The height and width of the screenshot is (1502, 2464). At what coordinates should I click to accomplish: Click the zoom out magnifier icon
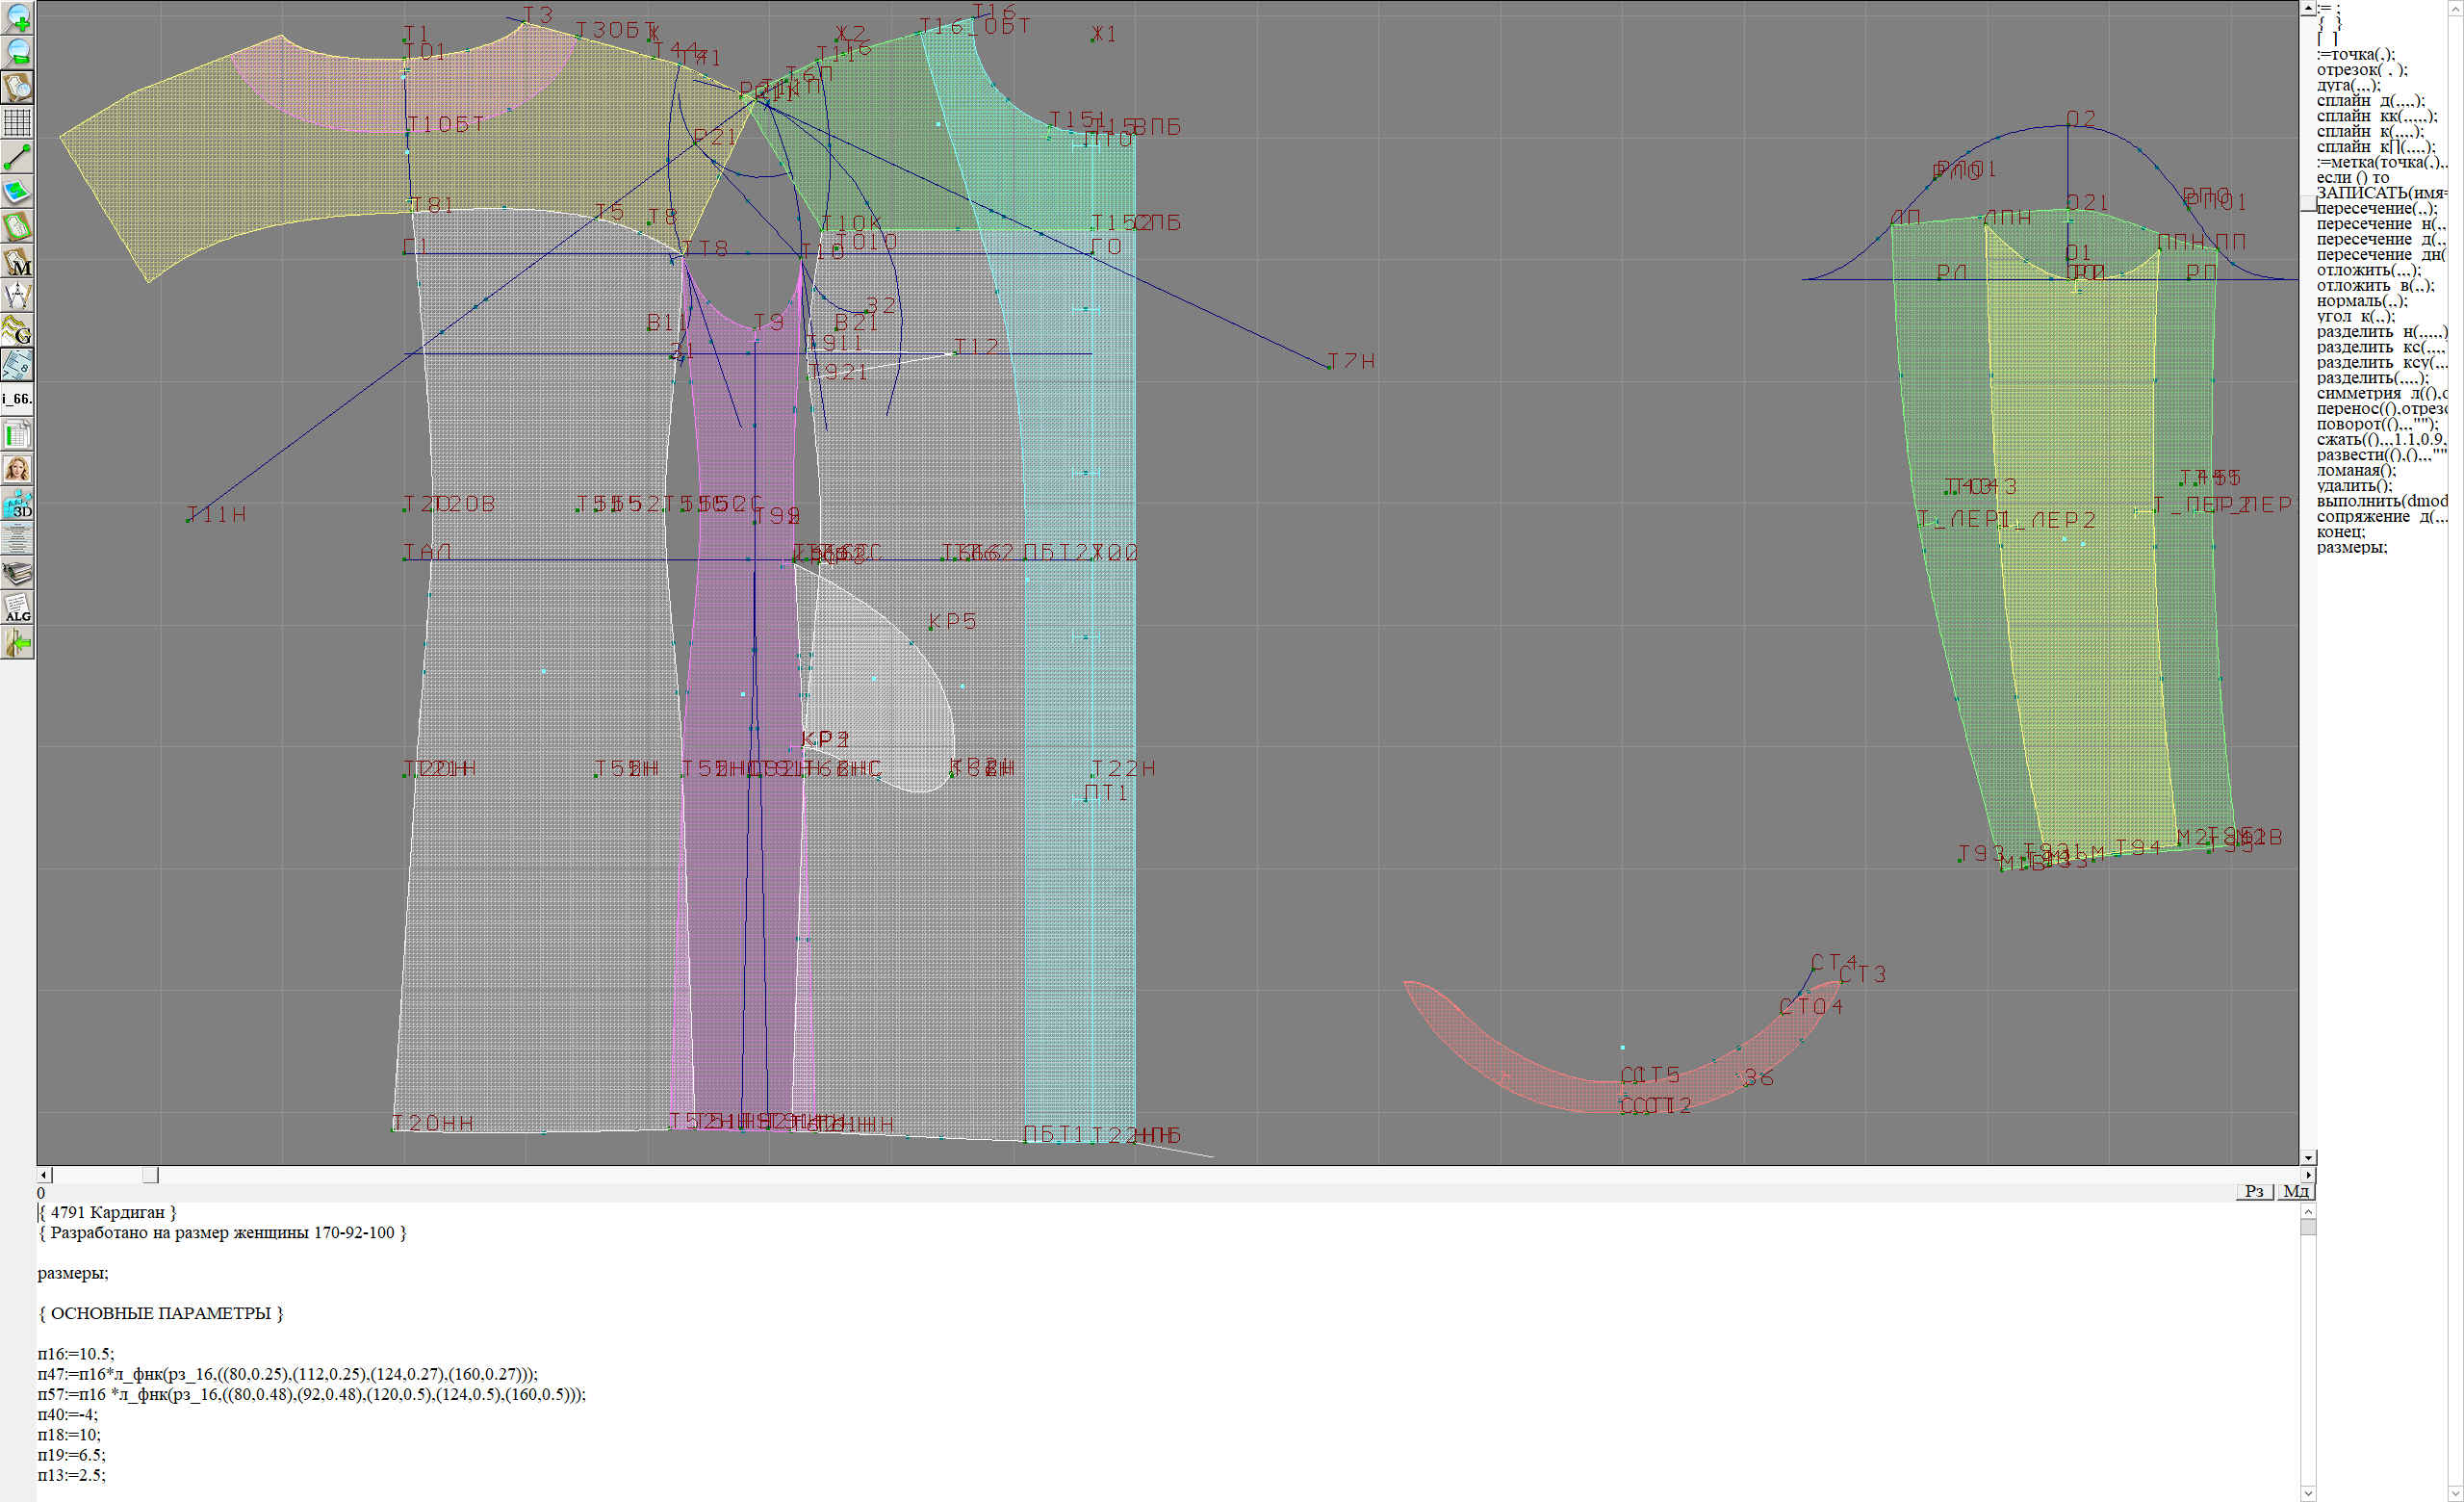pyautogui.click(x=18, y=52)
